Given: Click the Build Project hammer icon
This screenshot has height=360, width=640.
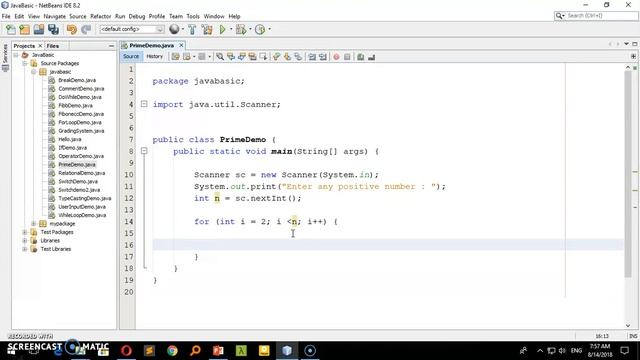Looking at the screenshot, I should pyautogui.click(x=192, y=29).
